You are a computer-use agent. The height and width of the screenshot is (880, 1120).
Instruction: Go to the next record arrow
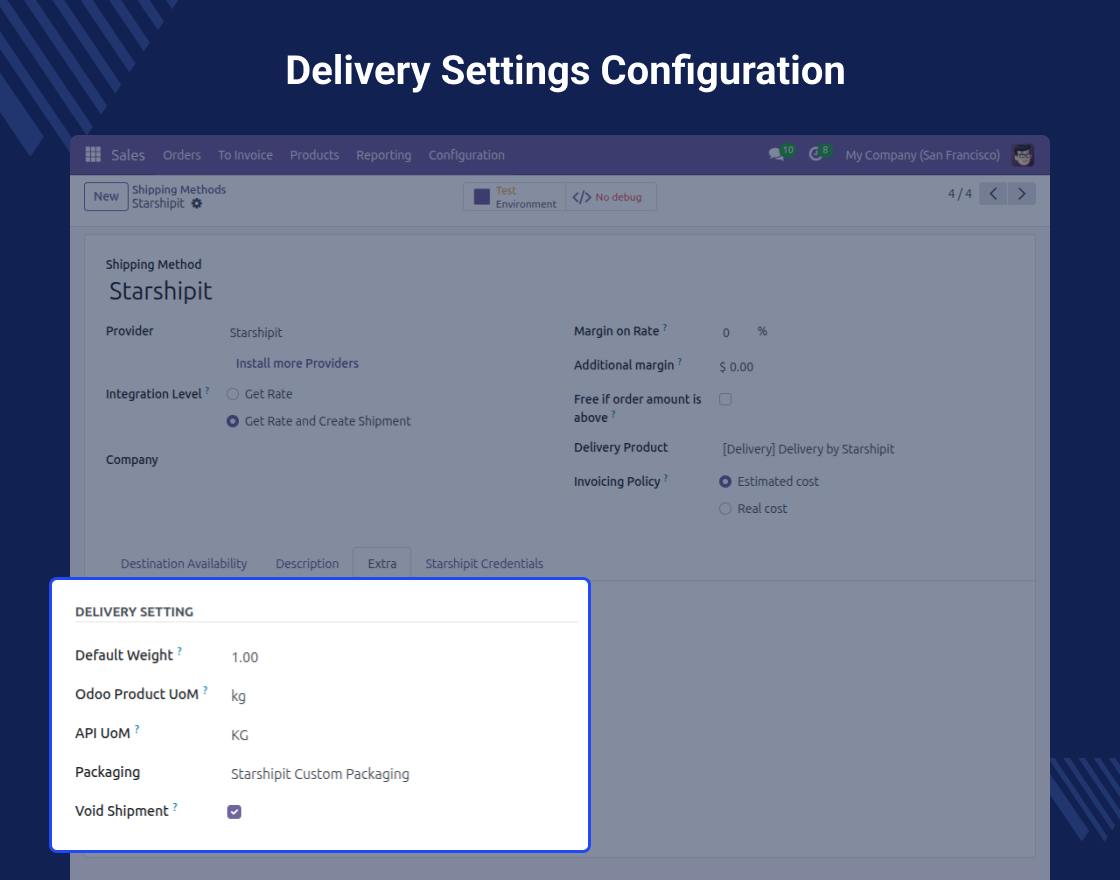coord(1021,194)
